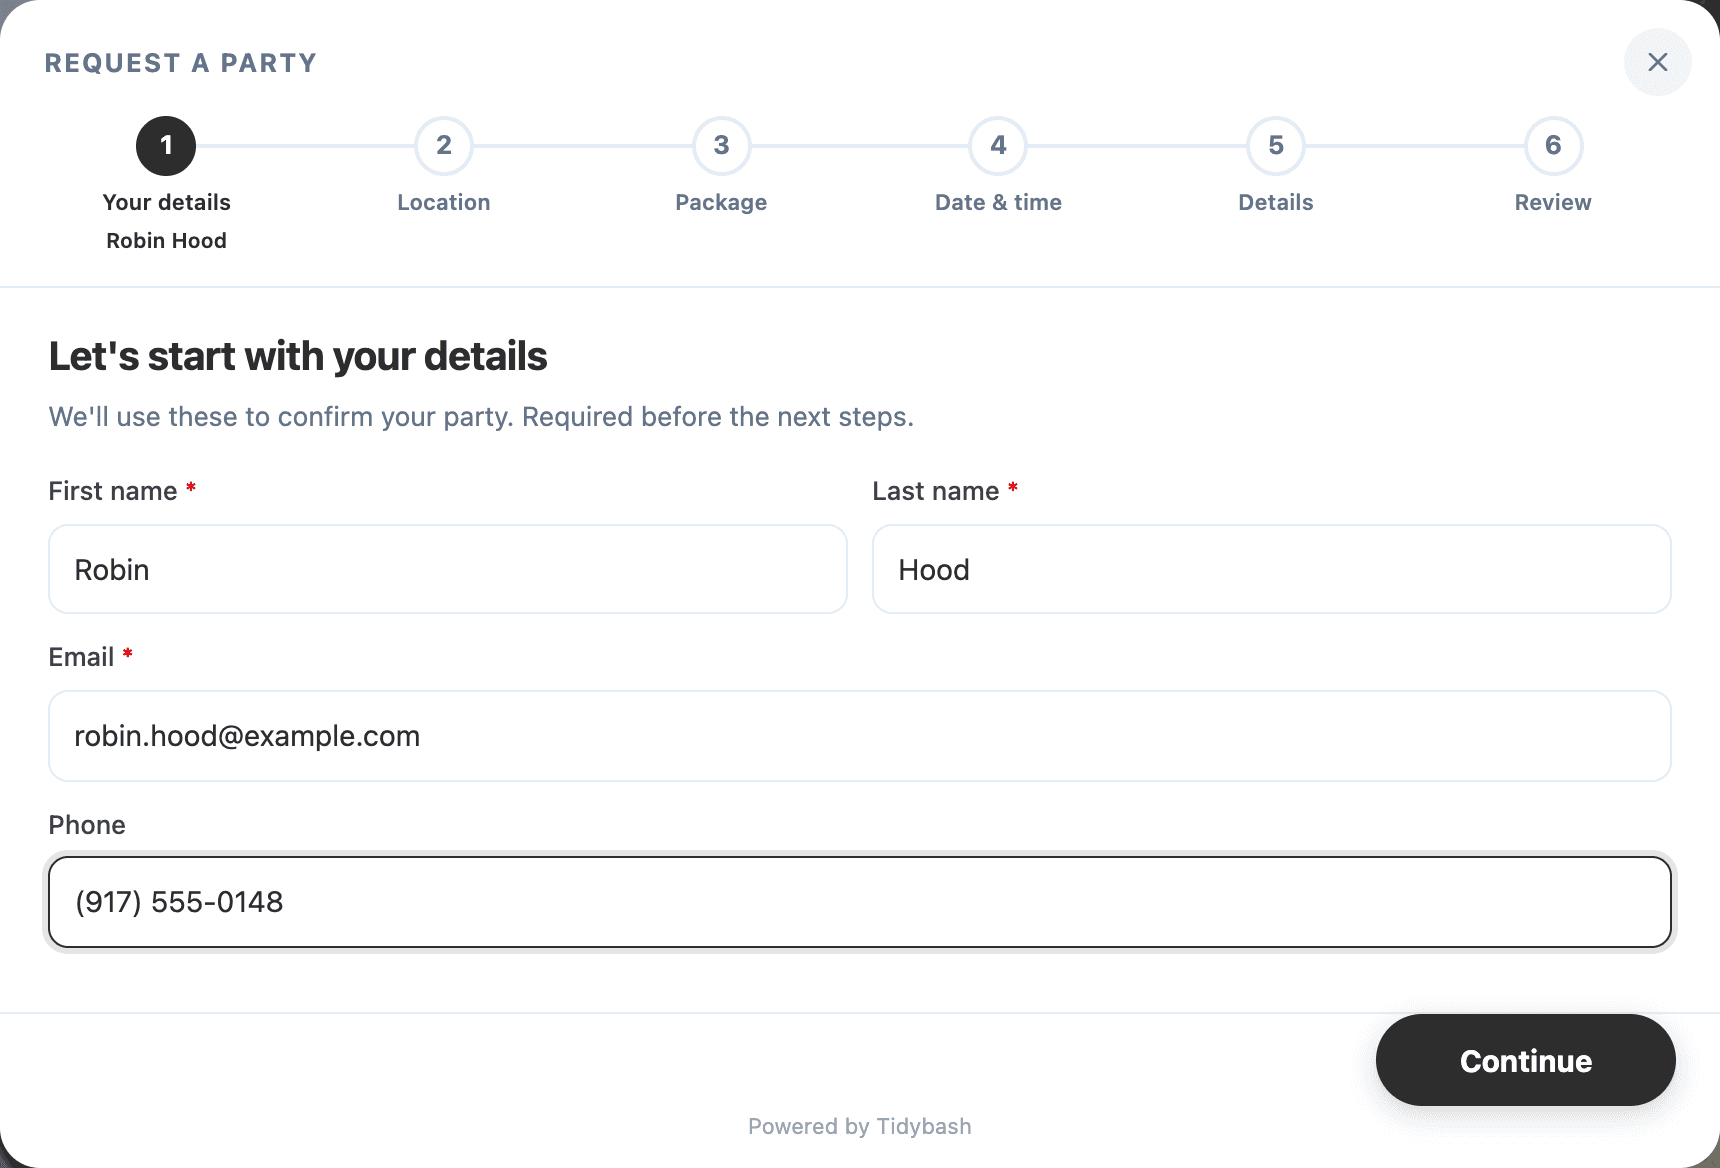
Task: Open step 4 Date & time circle
Action: pyautogui.click(x=998, y=146)
